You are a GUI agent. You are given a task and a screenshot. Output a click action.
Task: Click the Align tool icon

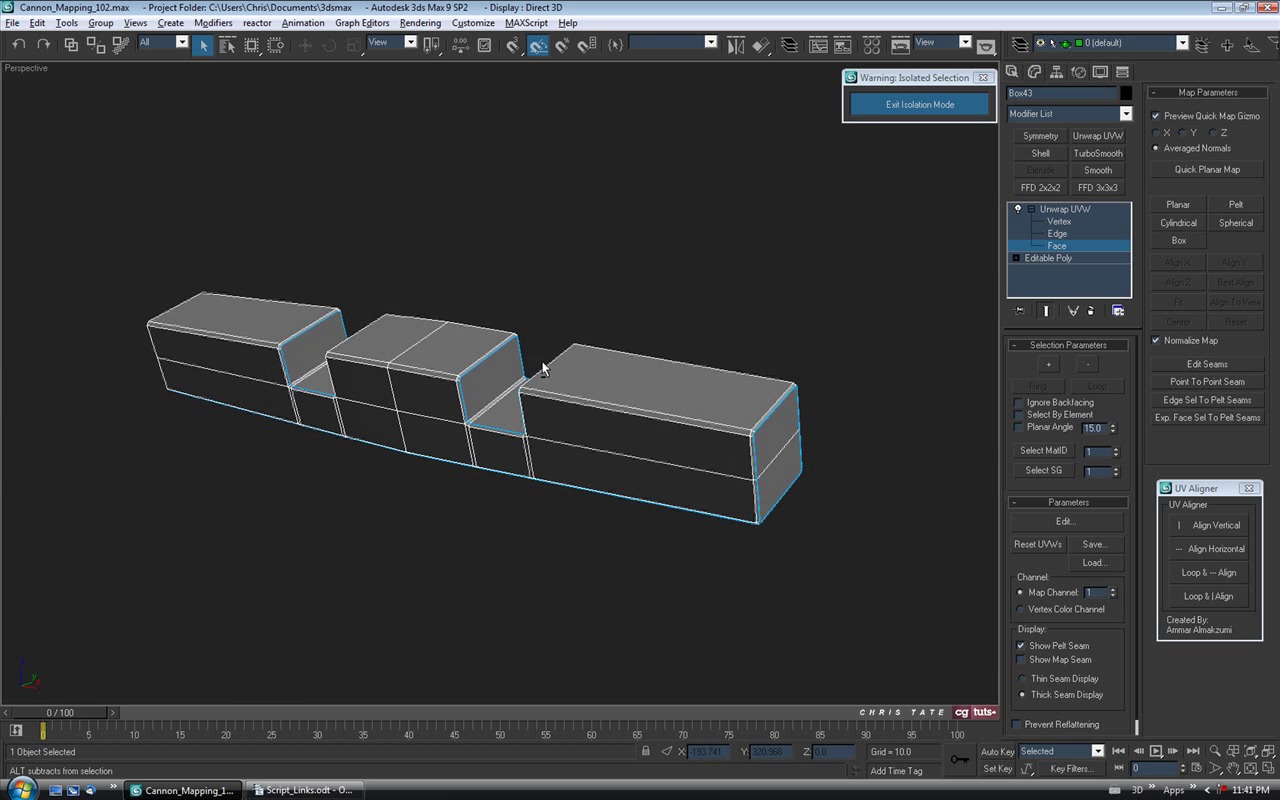pyautogui.click(x=761, y=44)
